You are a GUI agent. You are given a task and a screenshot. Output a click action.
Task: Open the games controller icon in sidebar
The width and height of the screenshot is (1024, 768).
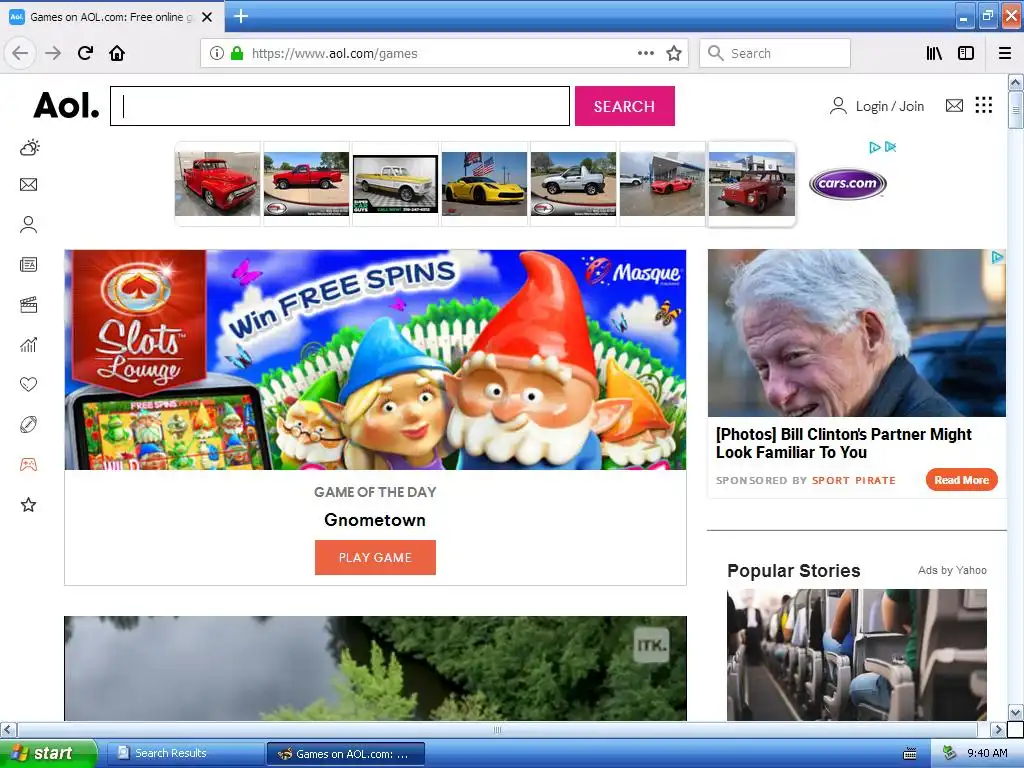[x=29, y=464]
